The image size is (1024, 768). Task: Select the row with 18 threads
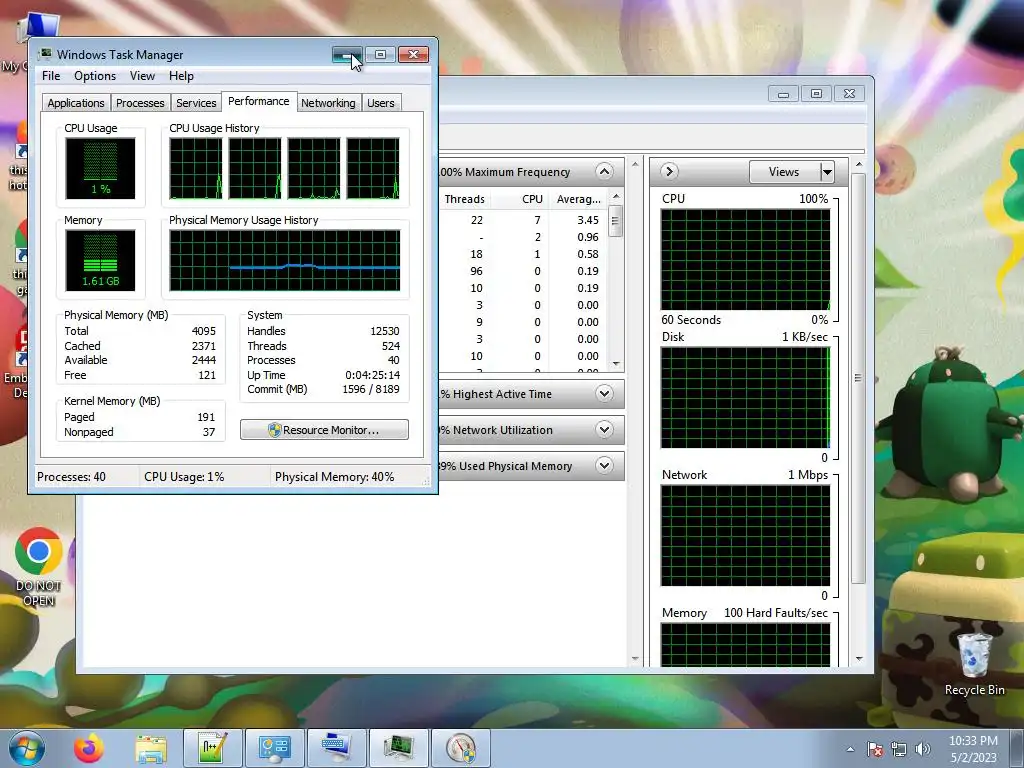(x=524, y=254)
